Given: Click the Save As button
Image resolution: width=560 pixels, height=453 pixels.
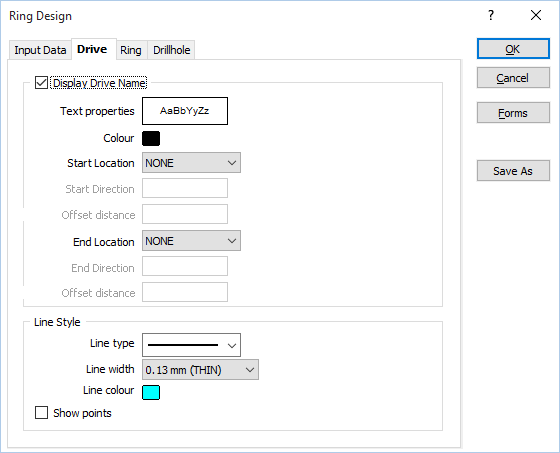Looking at the screenshot, I should click(513, 171).
